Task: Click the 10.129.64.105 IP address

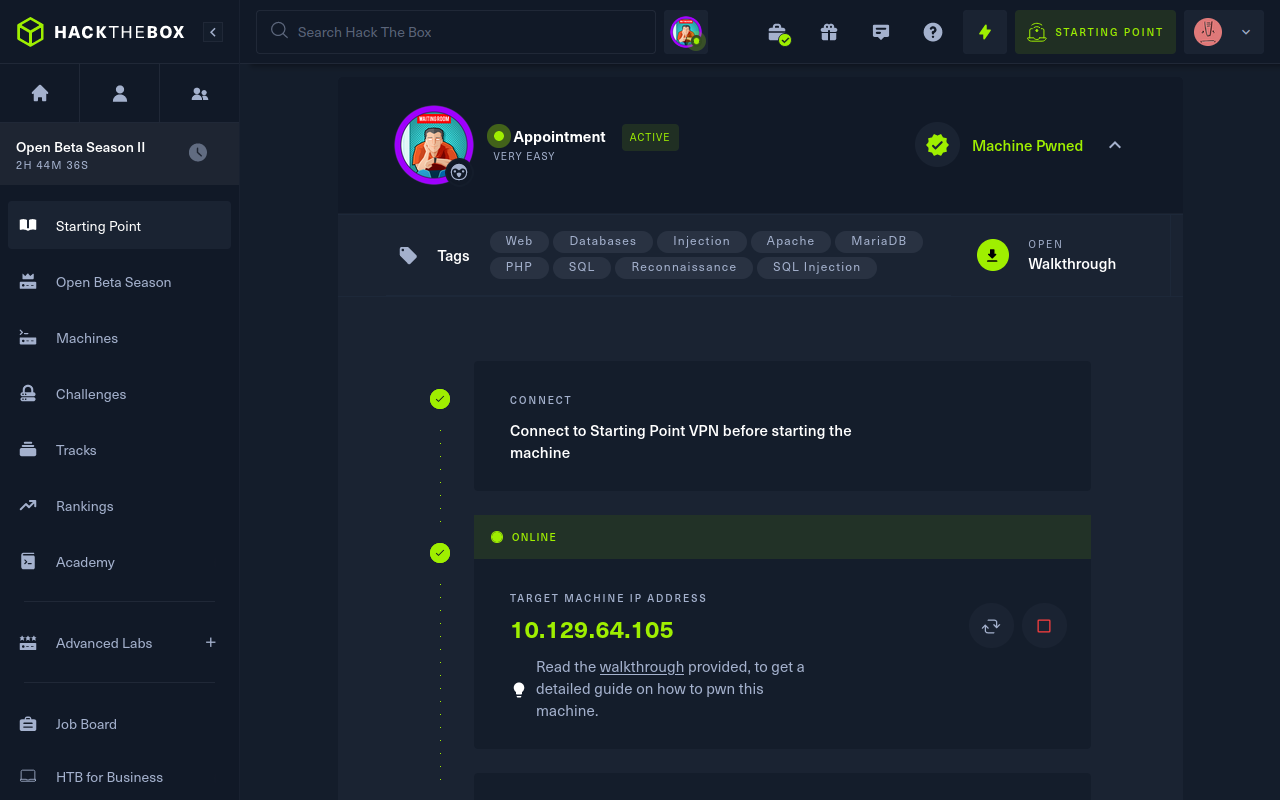Action: [x=592, y=630]
